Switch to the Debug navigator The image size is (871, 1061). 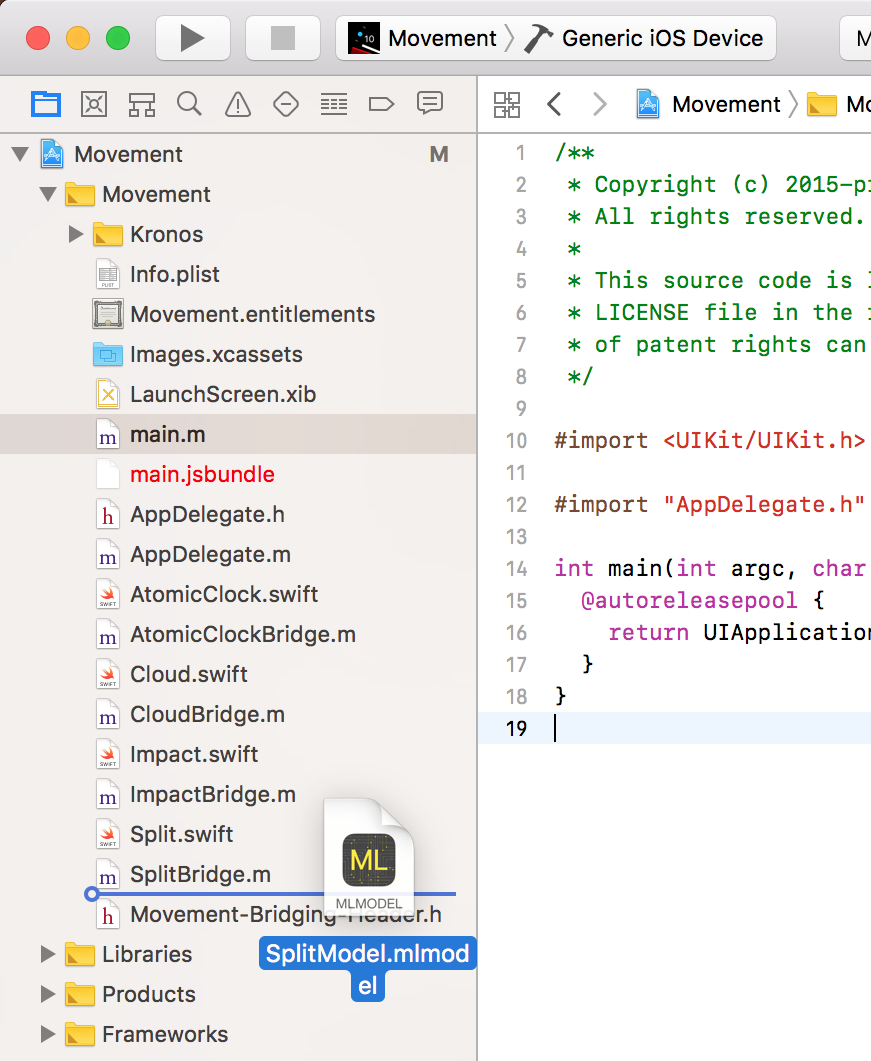pyautogui.click(x=334, y=104)
